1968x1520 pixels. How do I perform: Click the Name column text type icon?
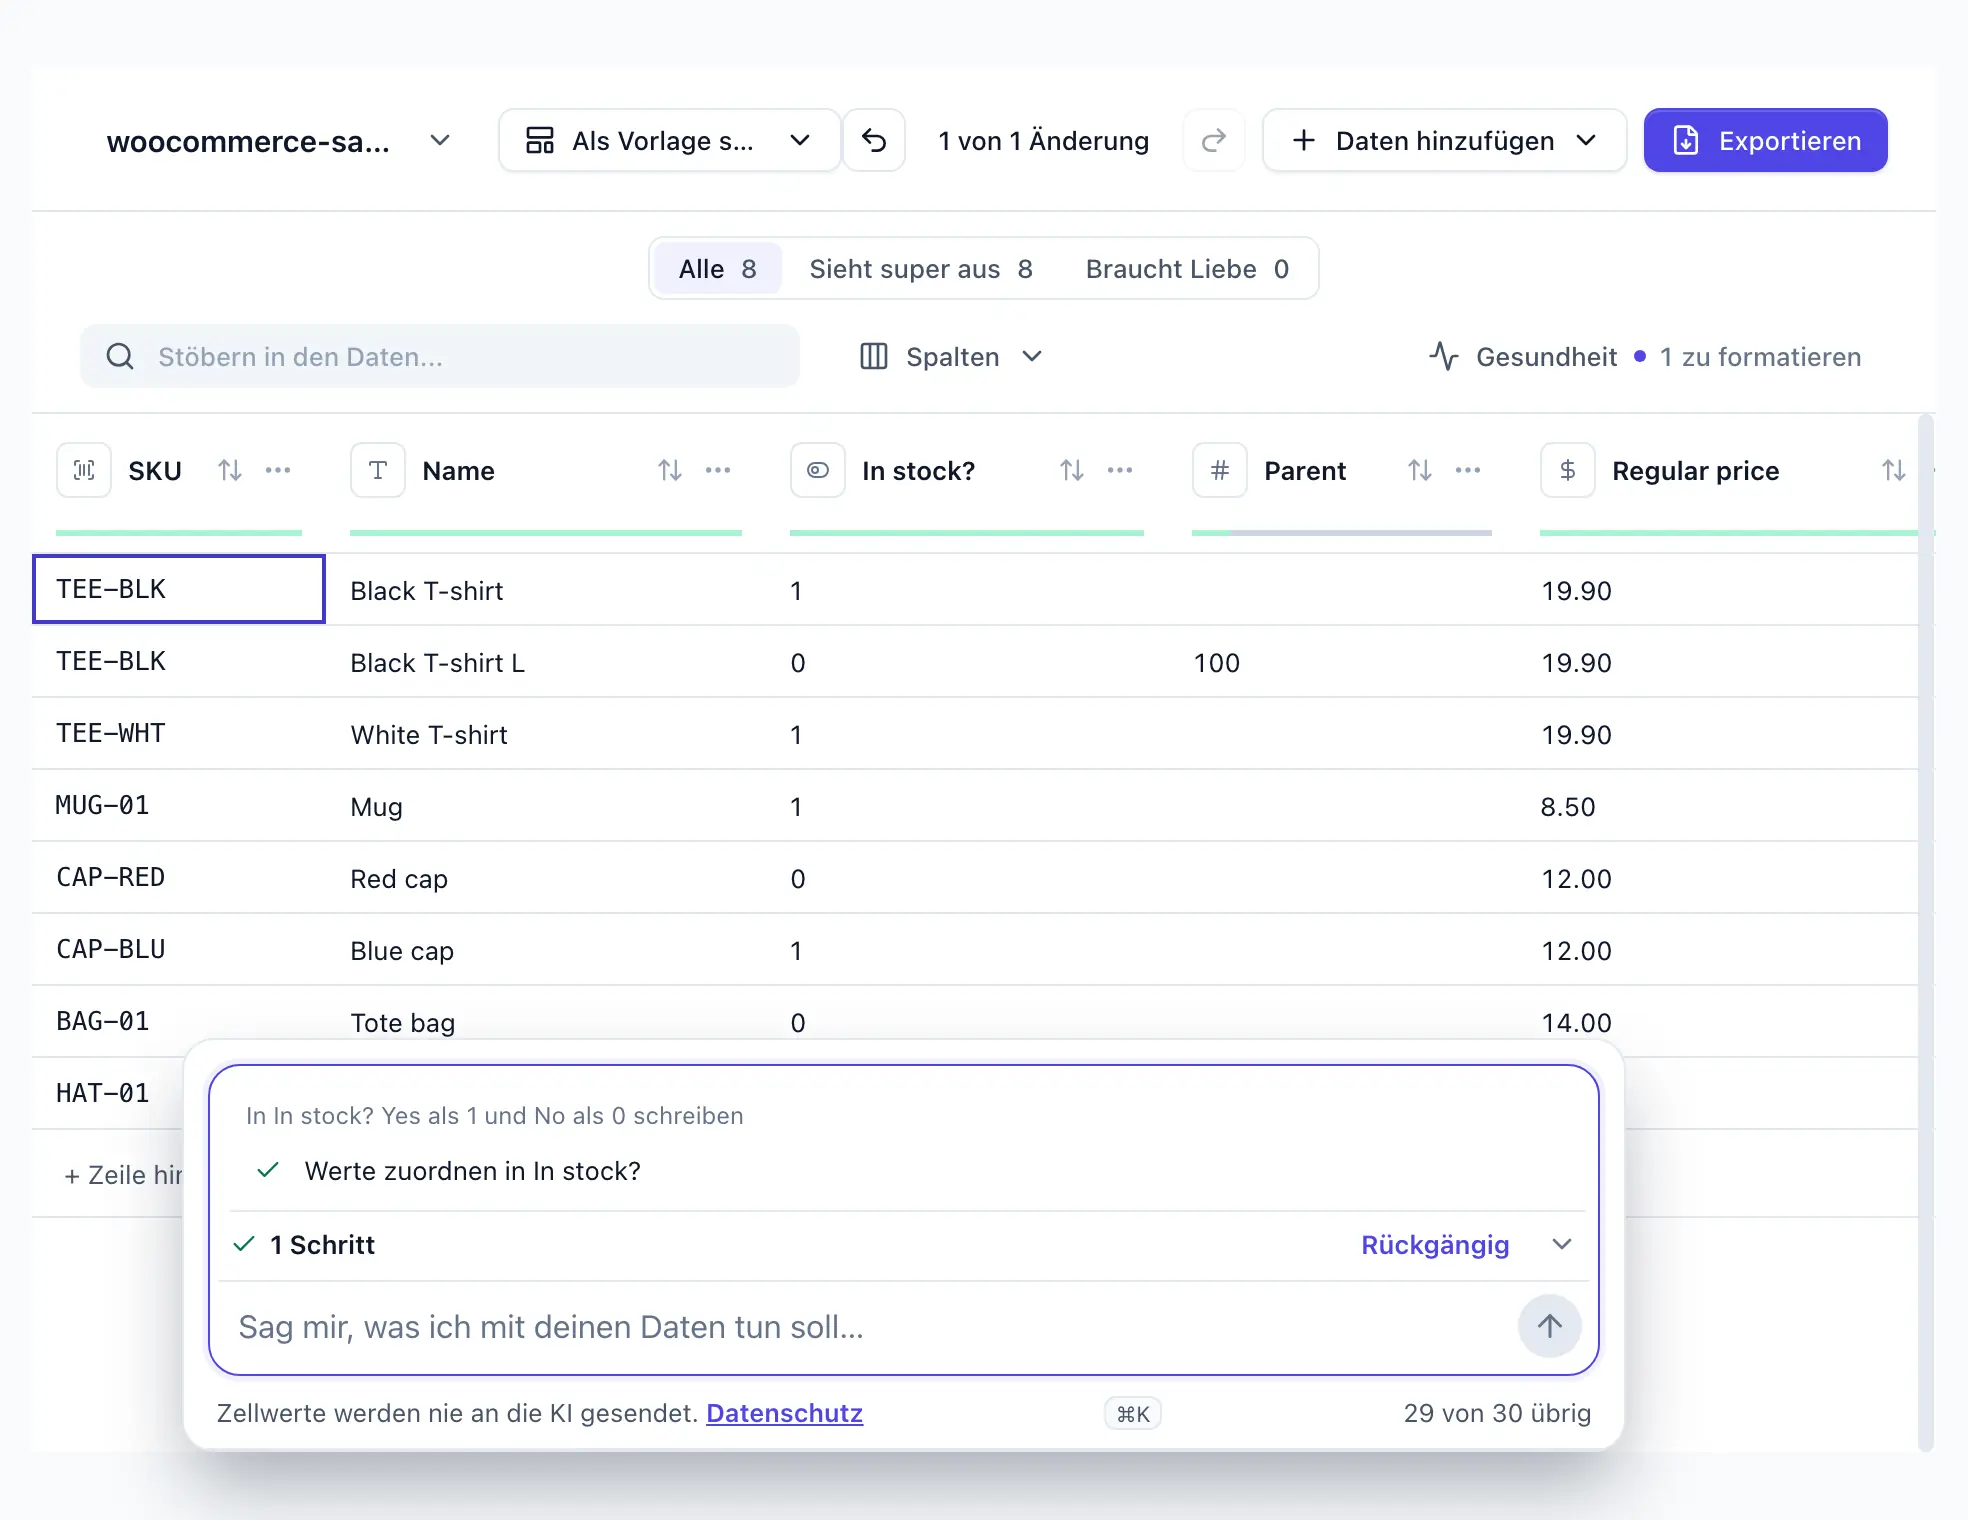click(x=378, y=470)
